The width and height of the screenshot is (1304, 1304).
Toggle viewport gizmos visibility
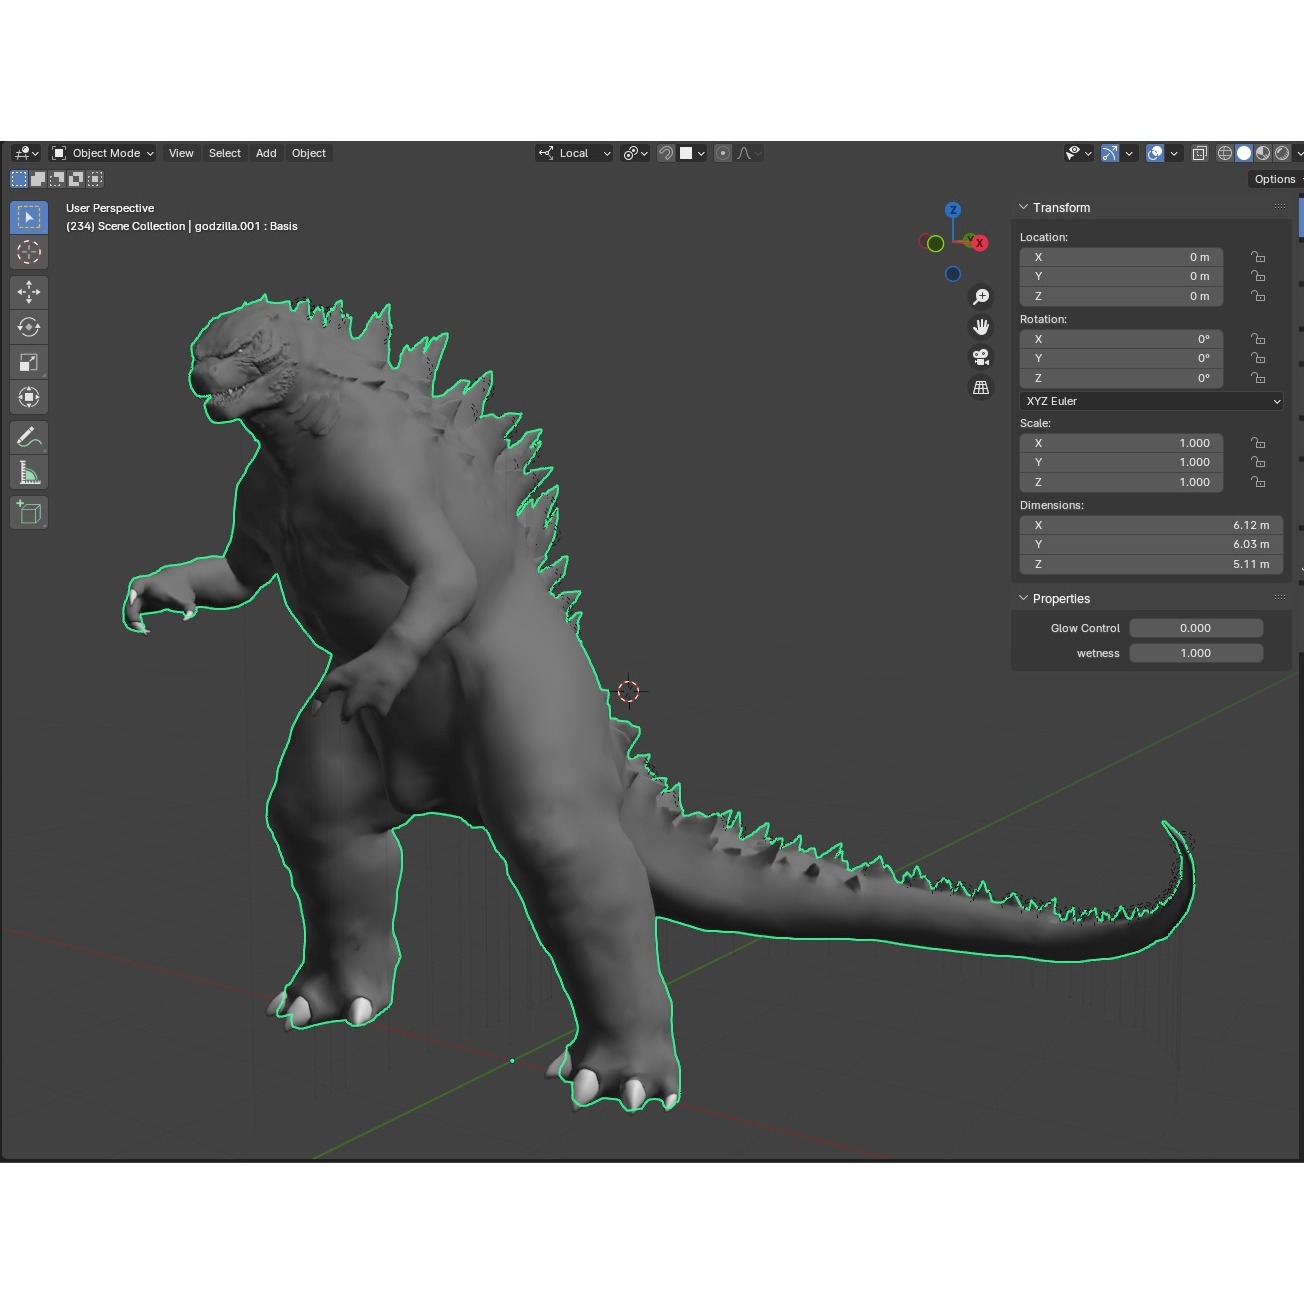(1110, 153)
